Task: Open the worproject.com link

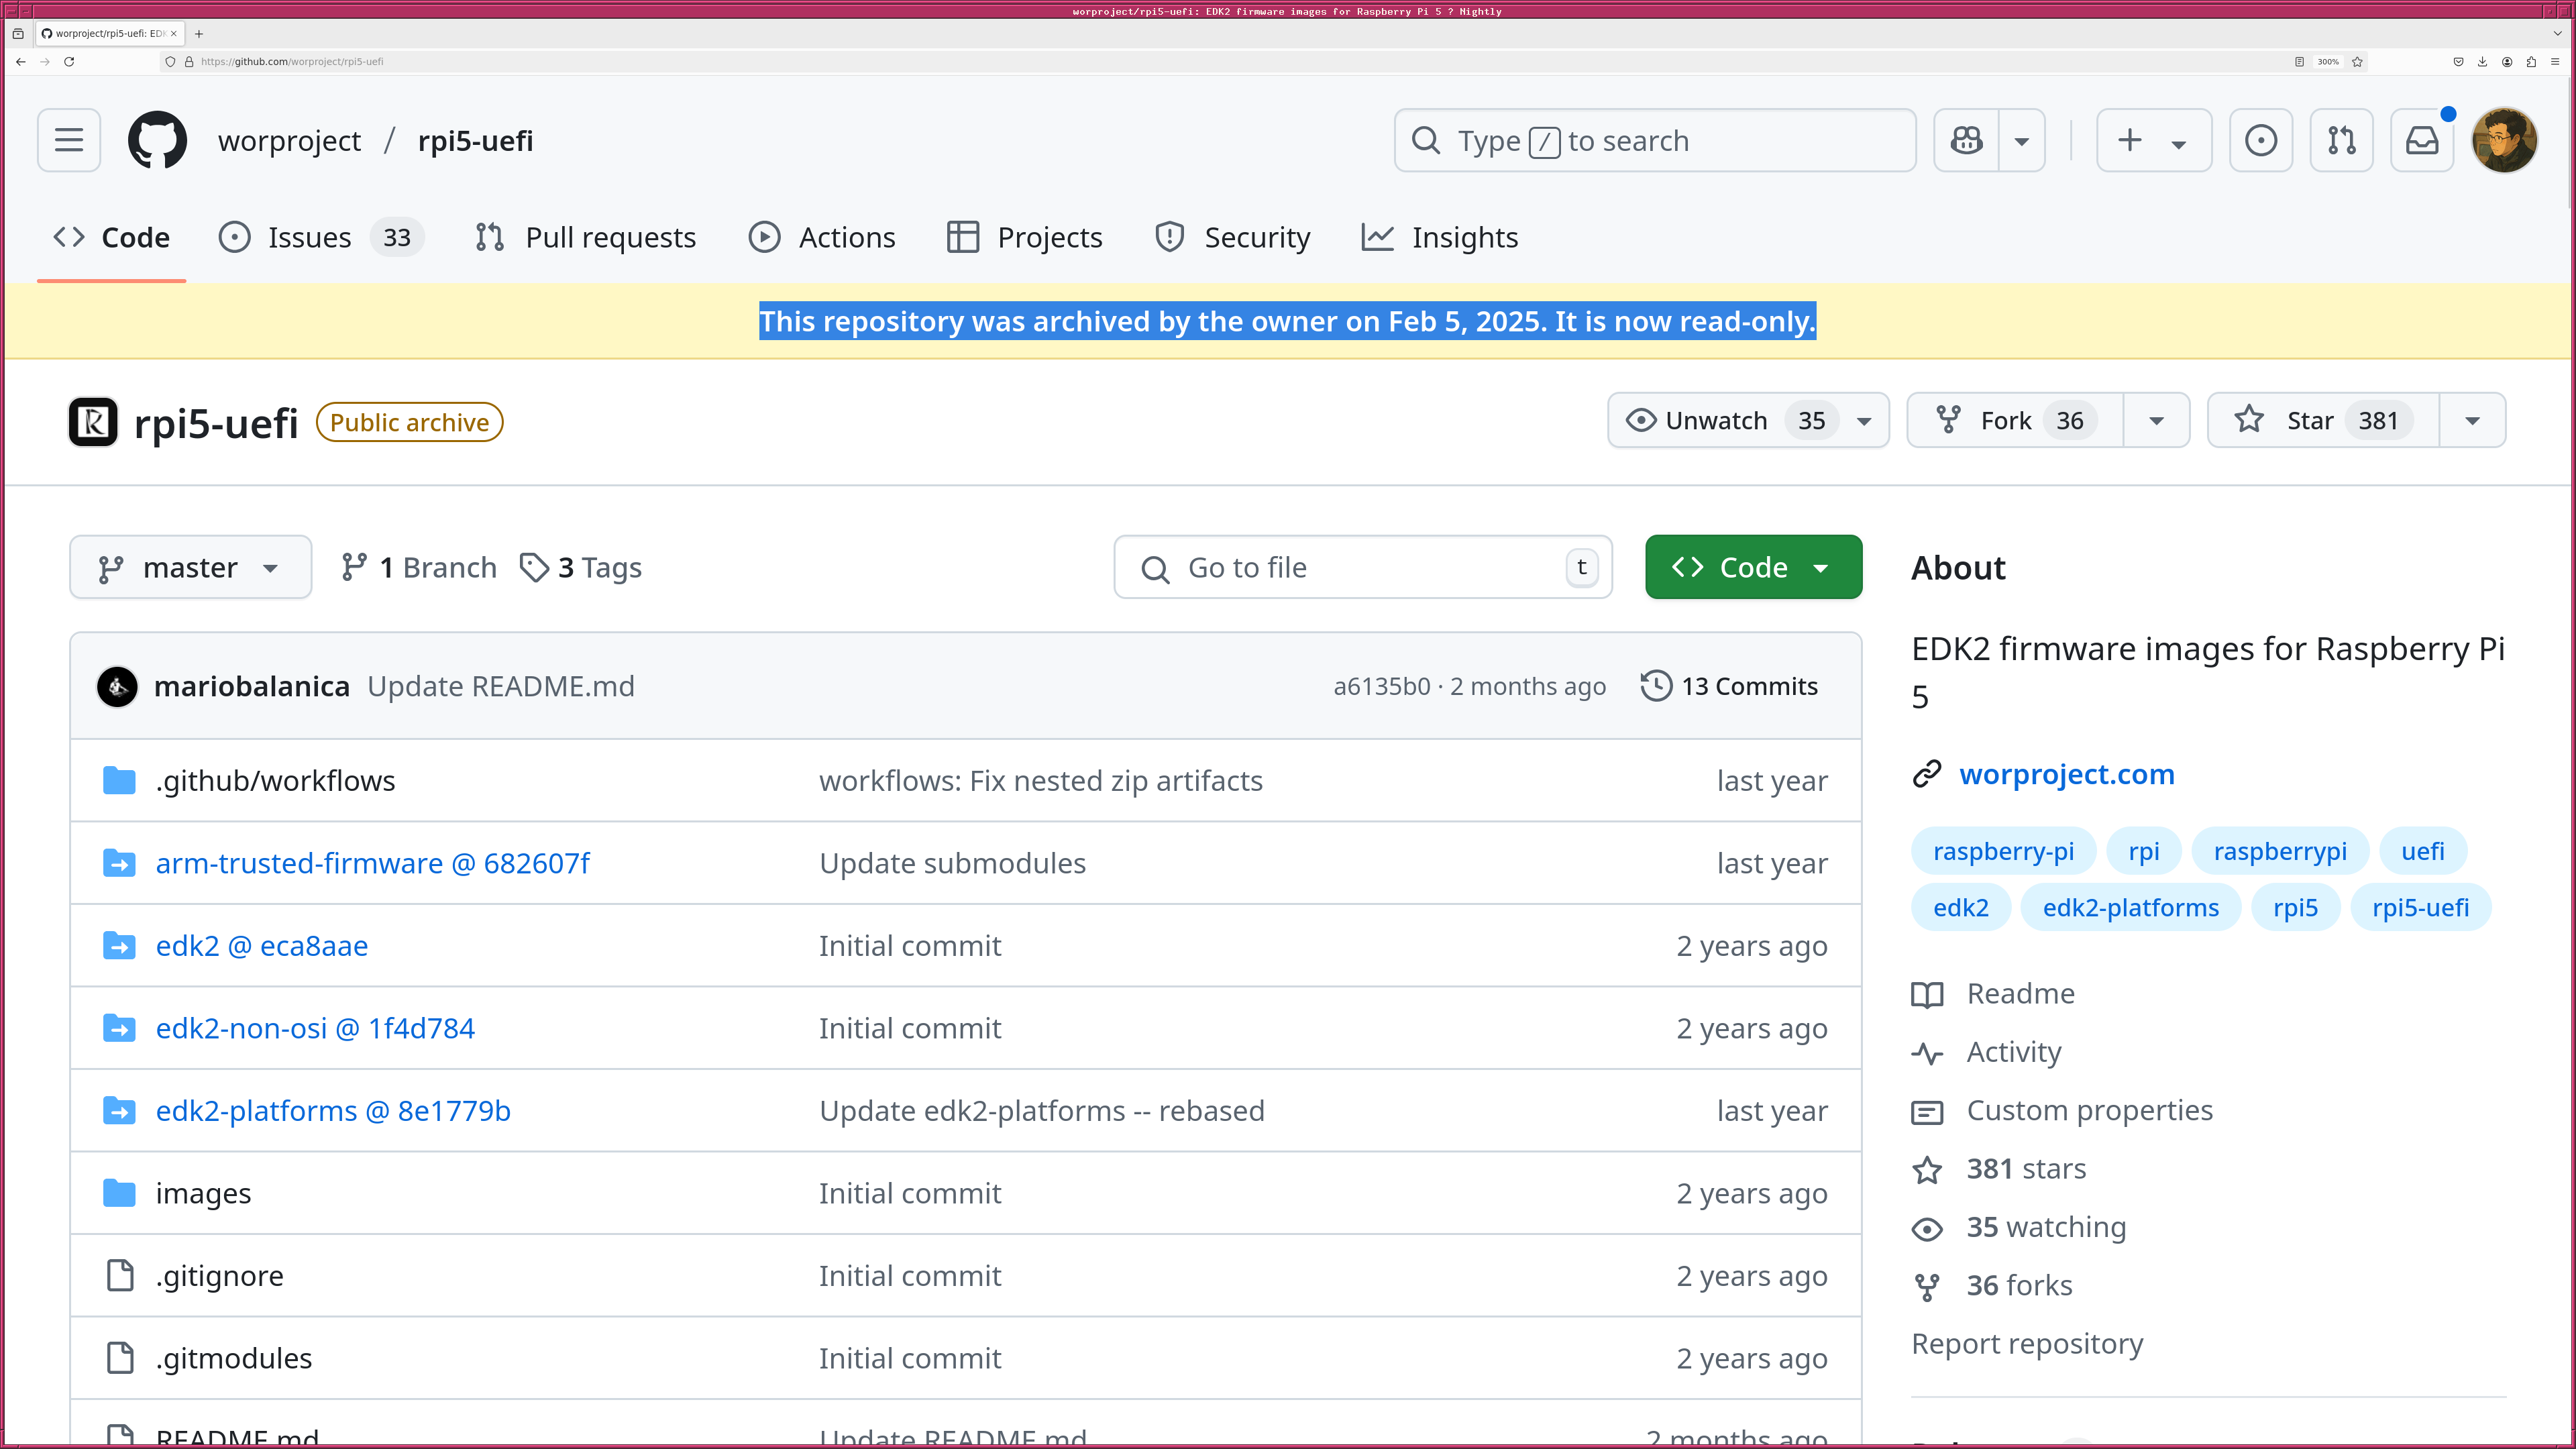Action: (x=2066, y=774)
